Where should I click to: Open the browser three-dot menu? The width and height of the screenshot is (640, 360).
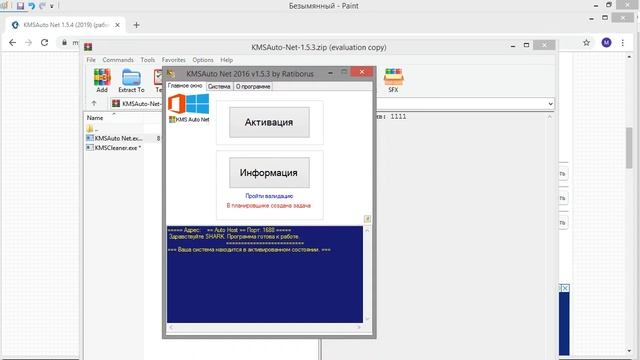[x=623, y=42]
